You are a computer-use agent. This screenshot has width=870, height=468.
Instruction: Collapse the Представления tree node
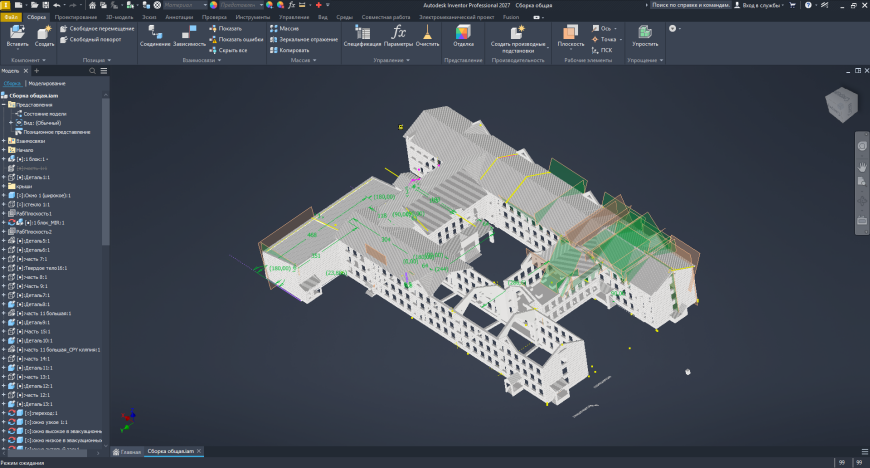4,104
